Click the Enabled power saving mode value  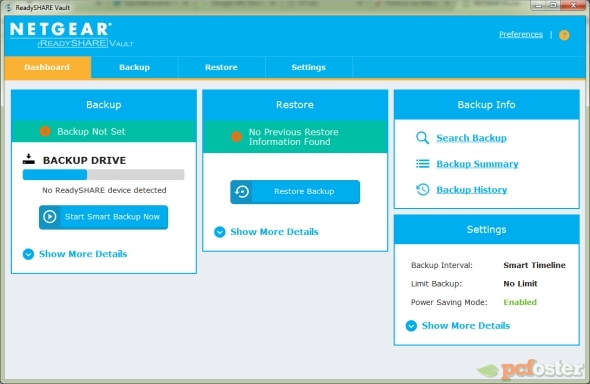click(520, 302)
